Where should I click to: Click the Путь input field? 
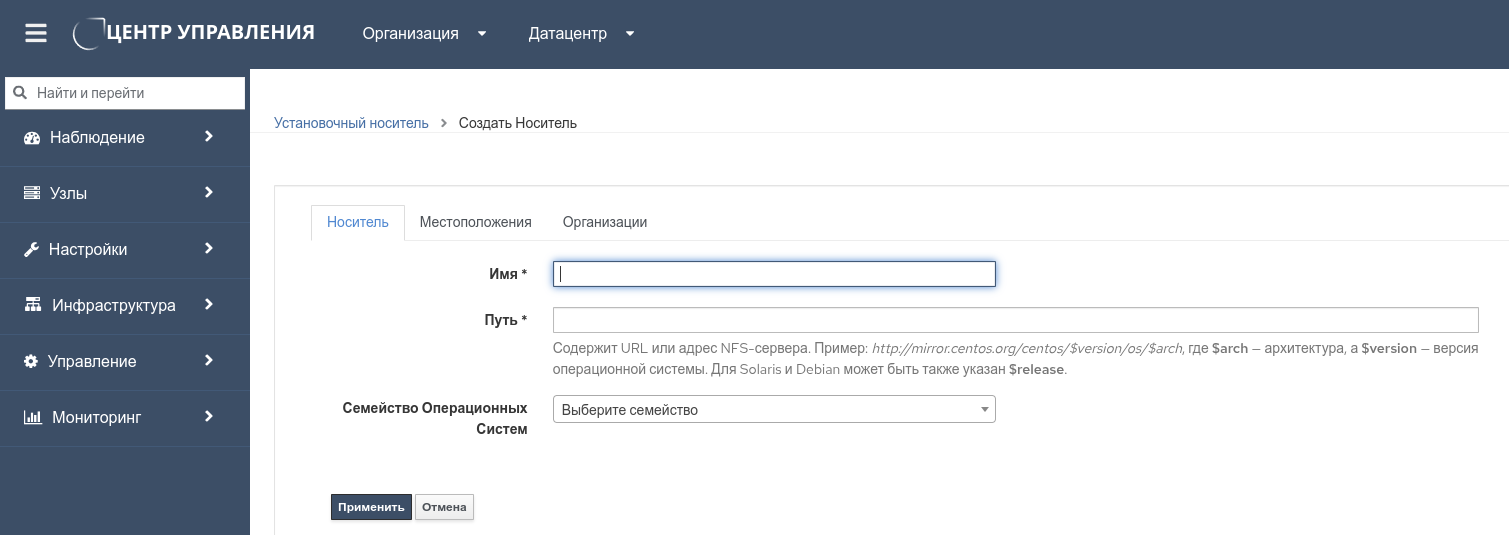[1015, 320]
